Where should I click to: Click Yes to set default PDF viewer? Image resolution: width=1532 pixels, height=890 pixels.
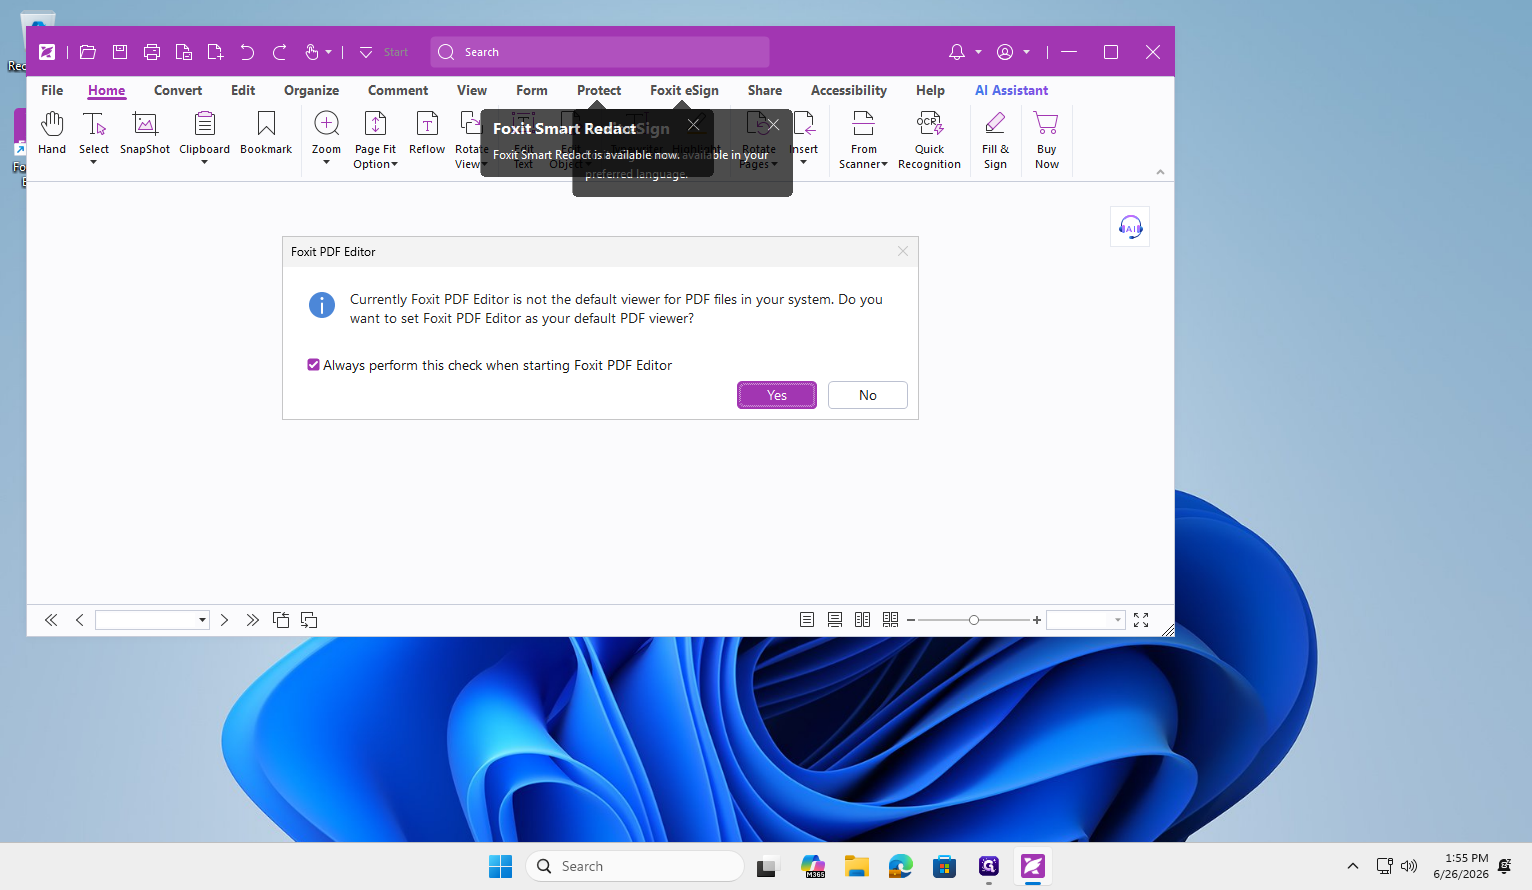777,395
